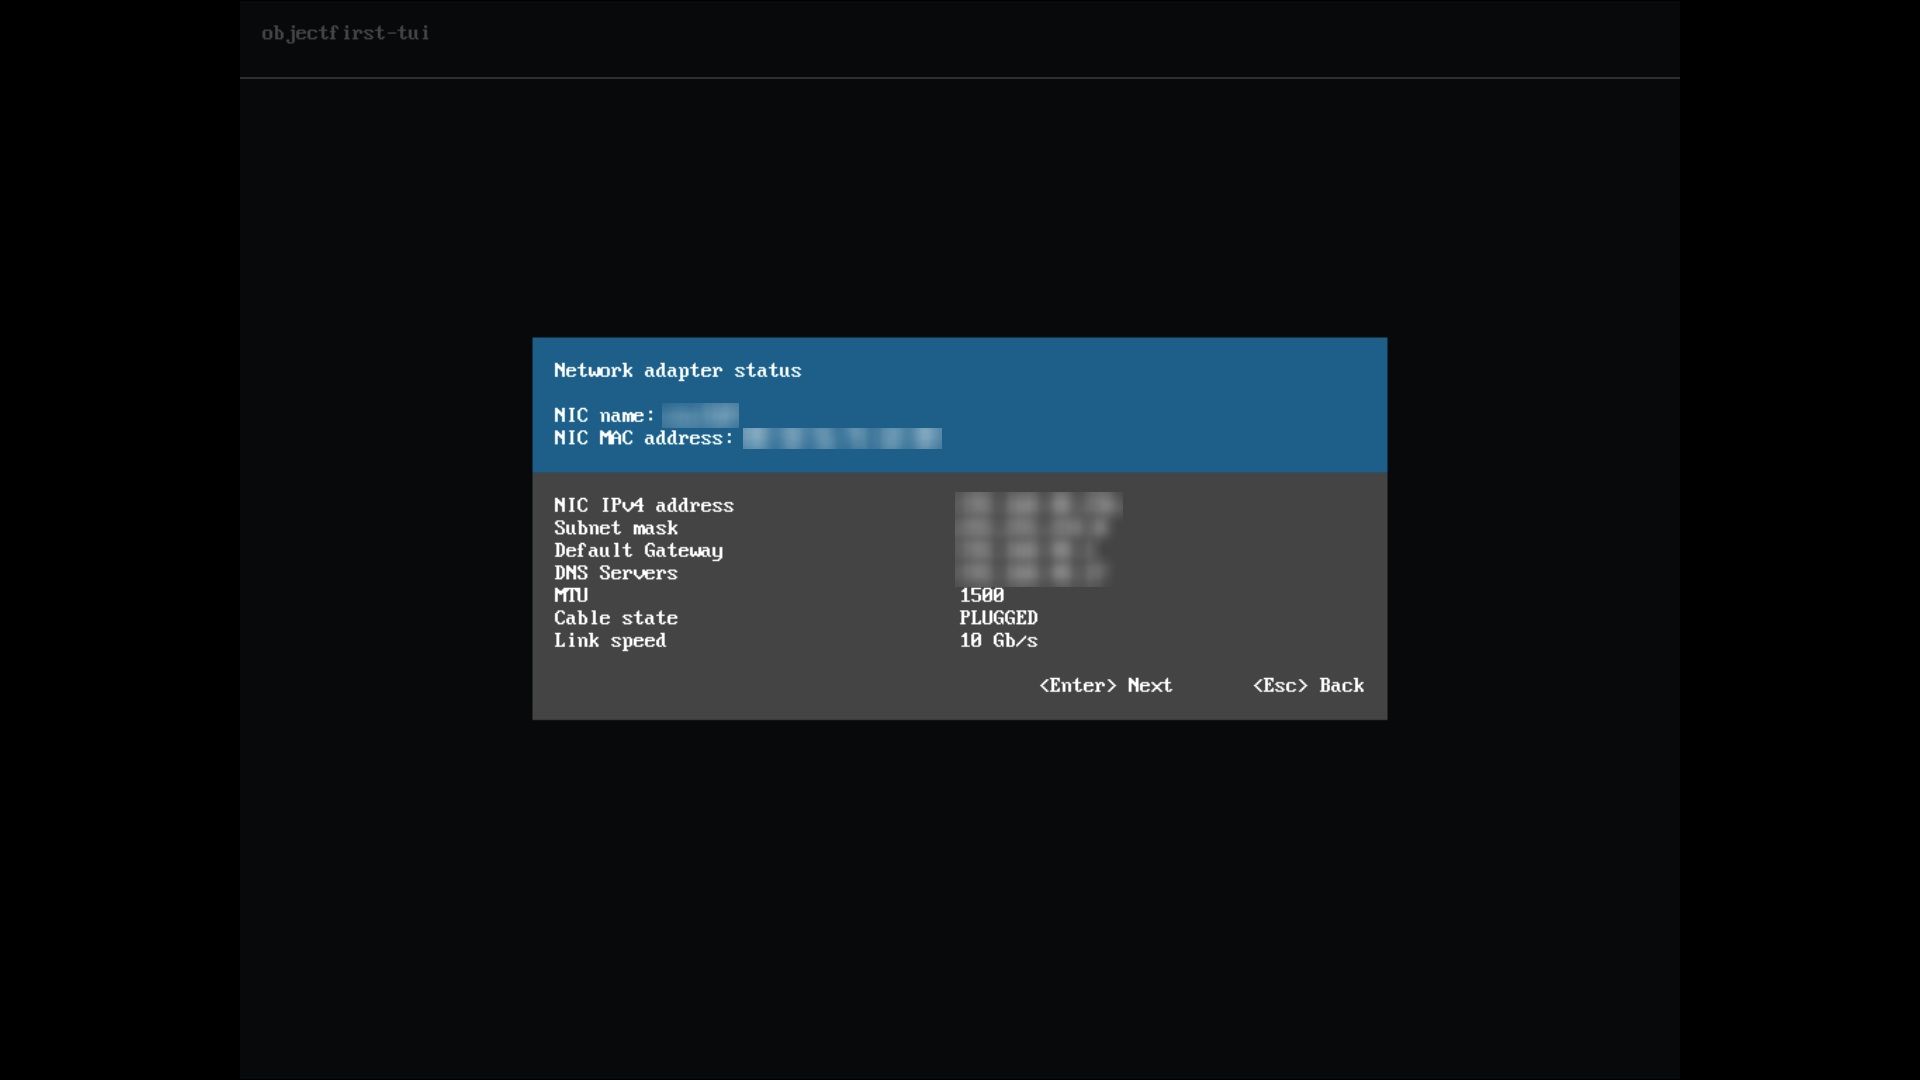Click the 'DNS Servers' label
The image size is (1920, 1080).
coord(615,573)
